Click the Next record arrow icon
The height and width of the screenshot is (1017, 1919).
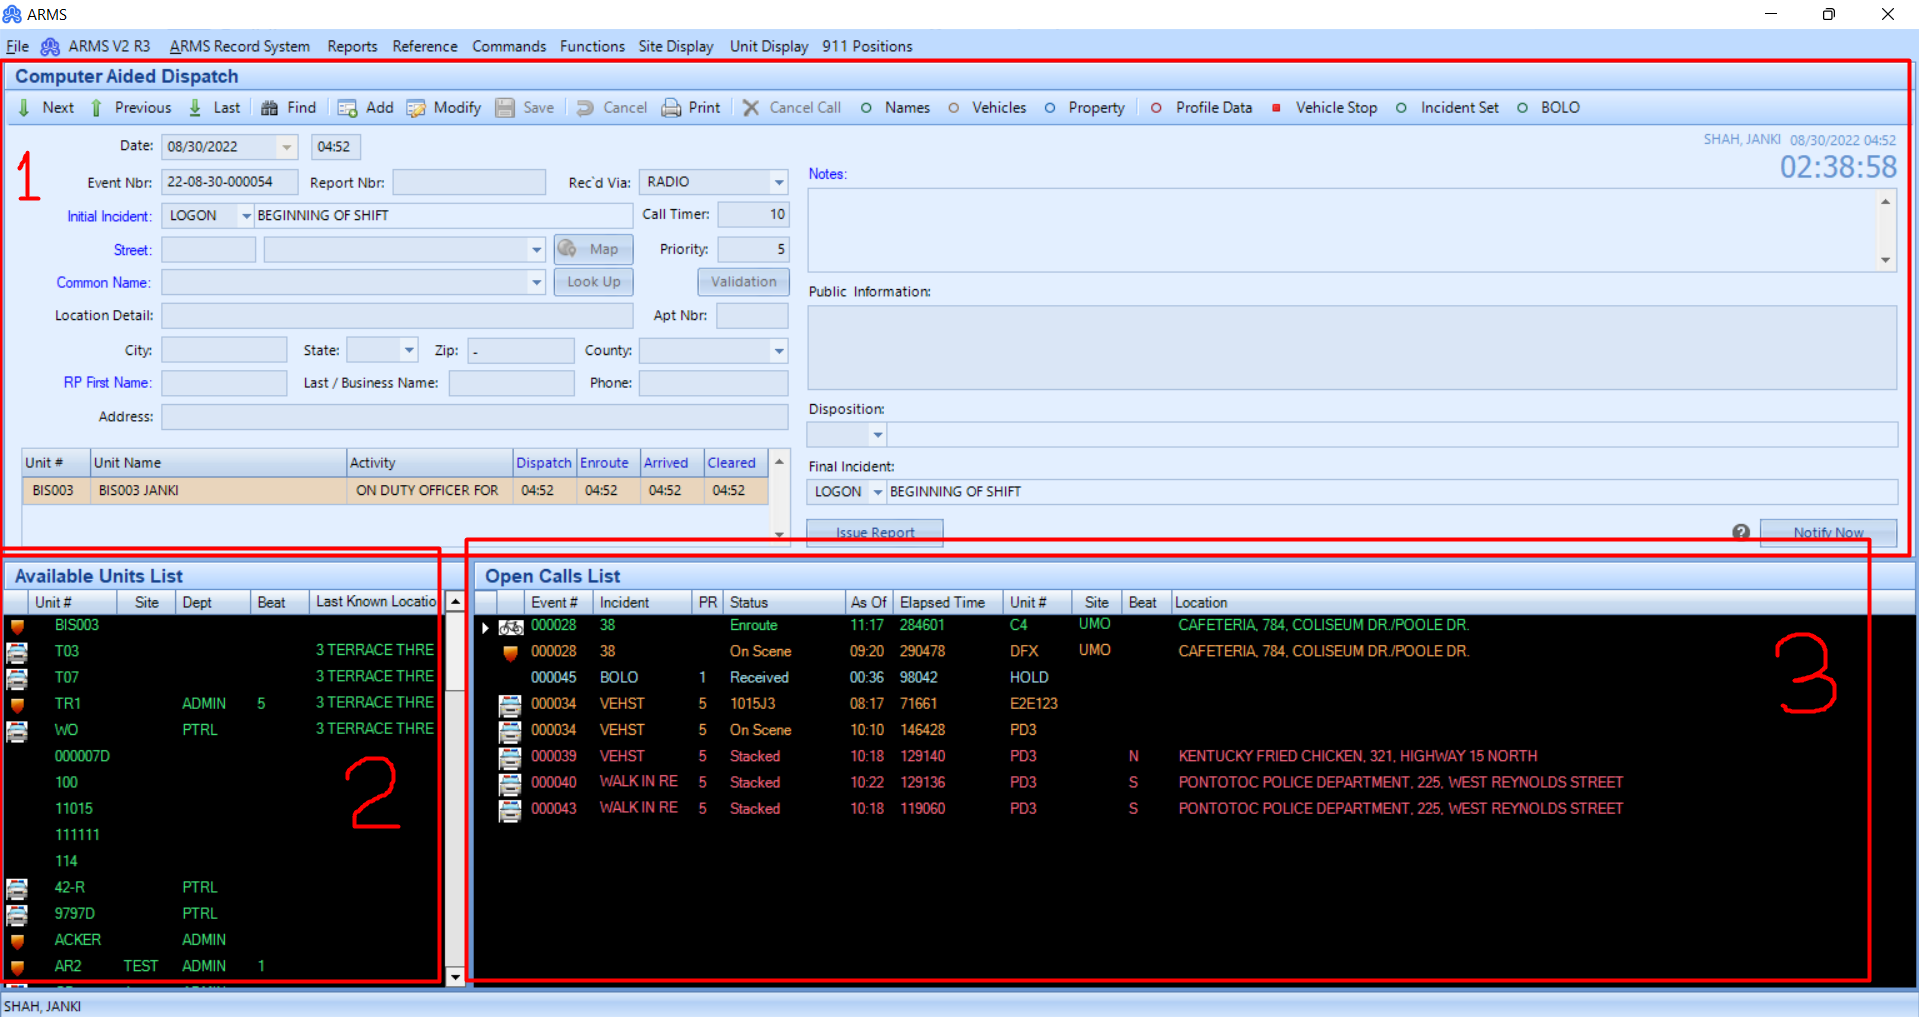pos(24,107)
